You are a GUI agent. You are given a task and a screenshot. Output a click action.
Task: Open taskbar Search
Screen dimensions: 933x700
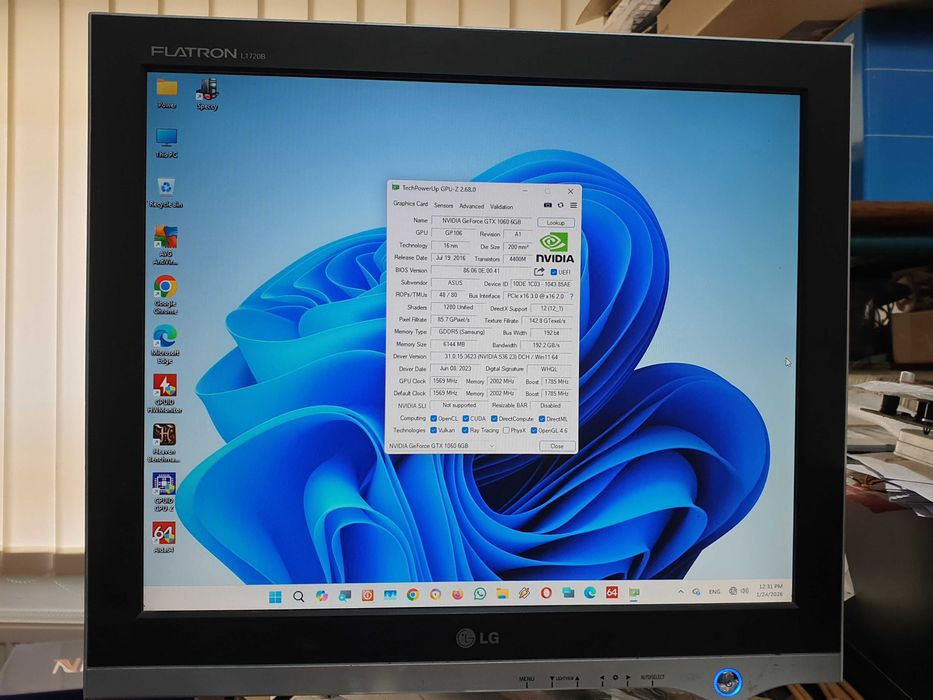pos(299,596)
